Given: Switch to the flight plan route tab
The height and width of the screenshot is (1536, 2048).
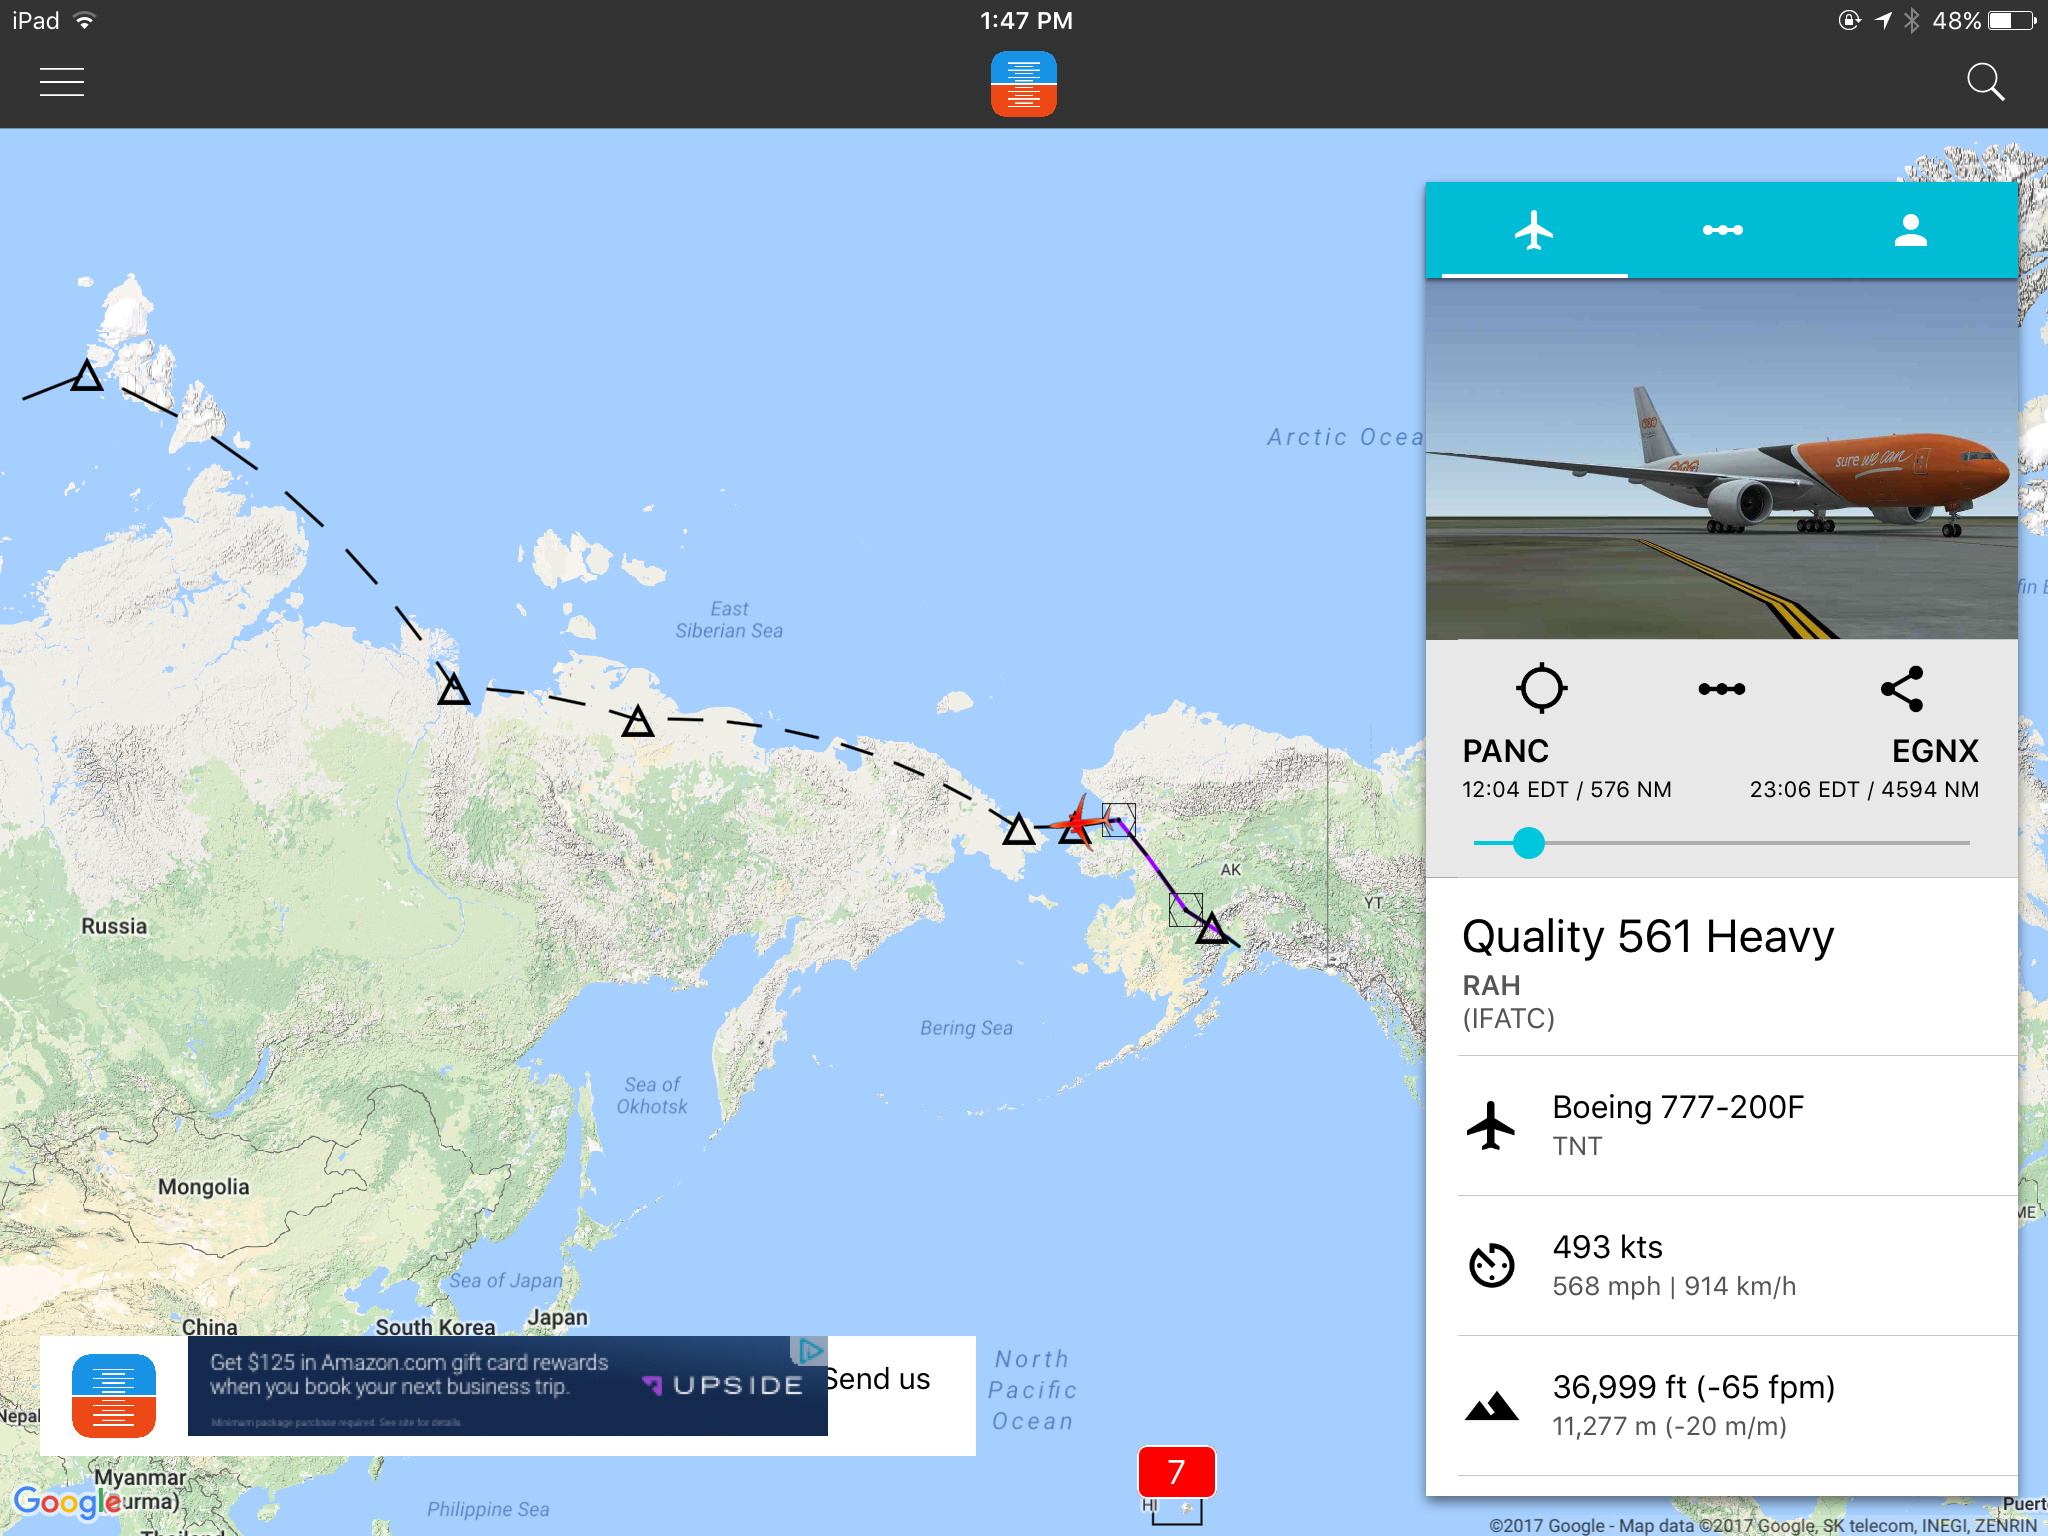Looking at the screenshot, I should click(x=1722, y=231).
